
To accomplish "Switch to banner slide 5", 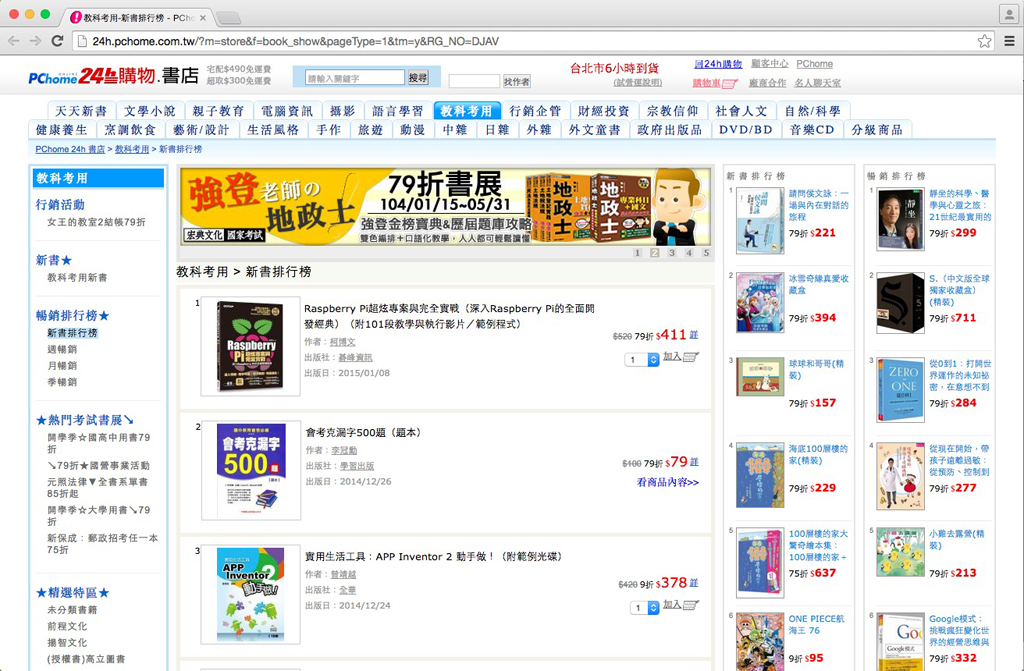I will tap(706, 253).
